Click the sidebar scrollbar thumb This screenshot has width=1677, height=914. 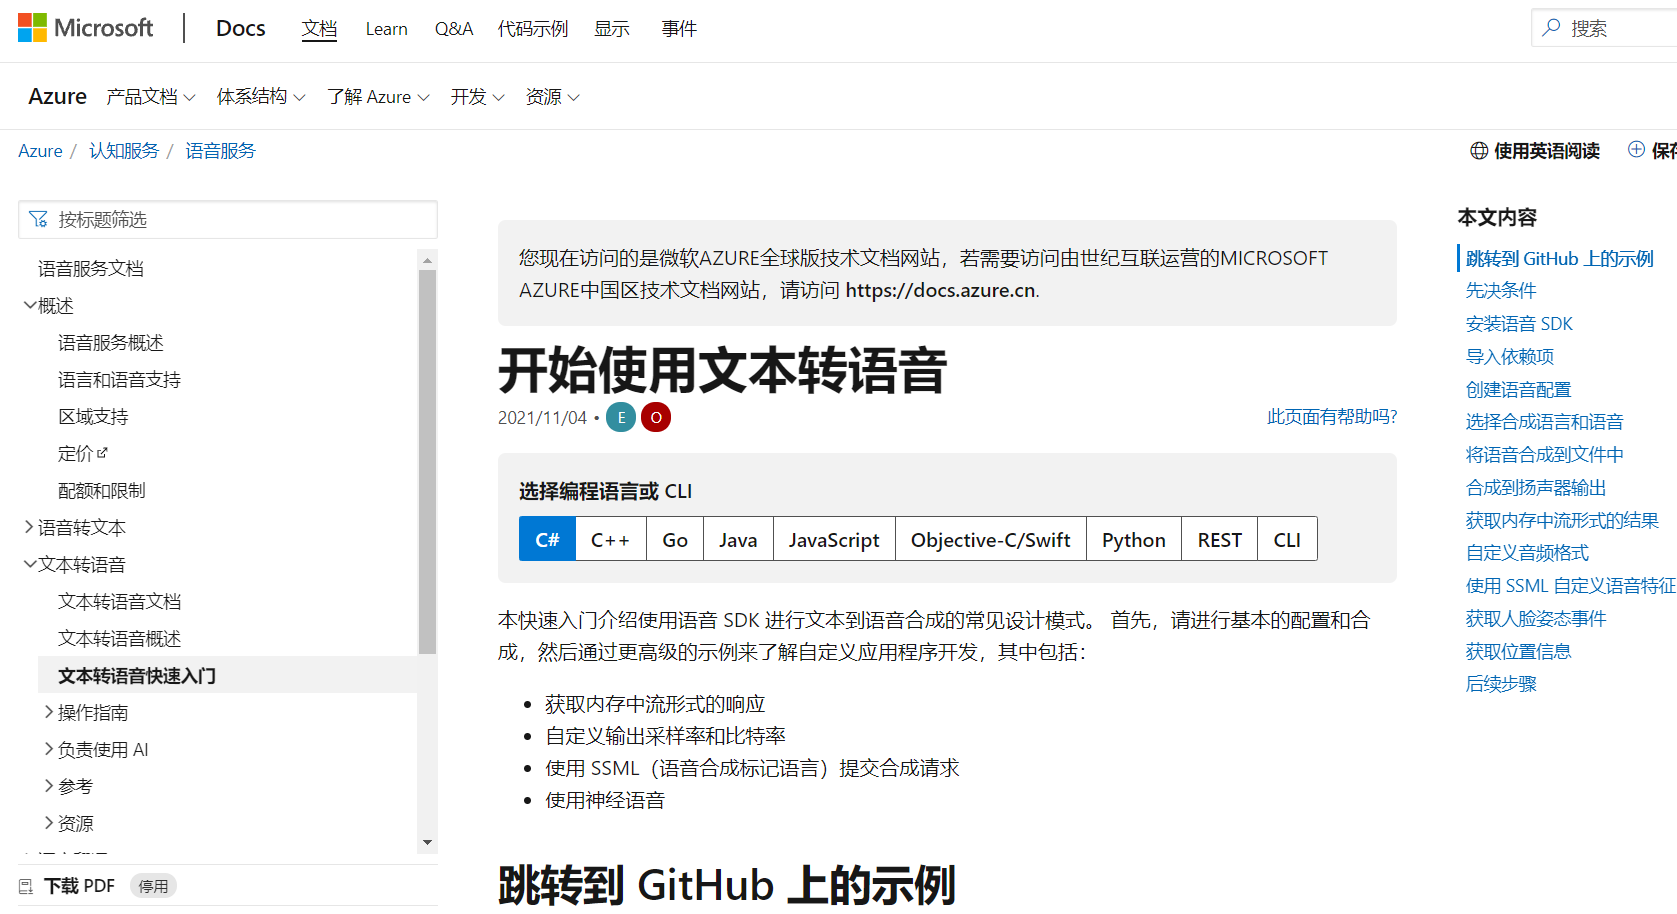click(427, 461)
